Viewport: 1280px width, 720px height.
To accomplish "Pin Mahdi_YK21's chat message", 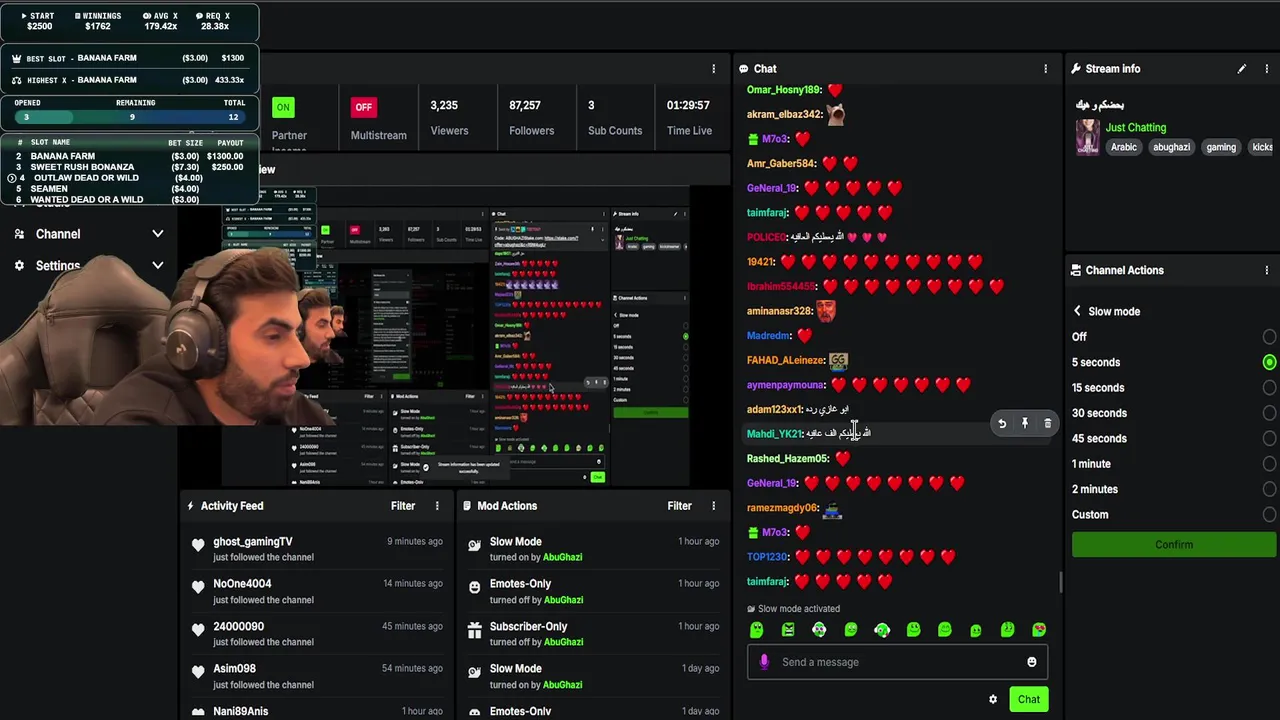I will [x=1025, y=424].
